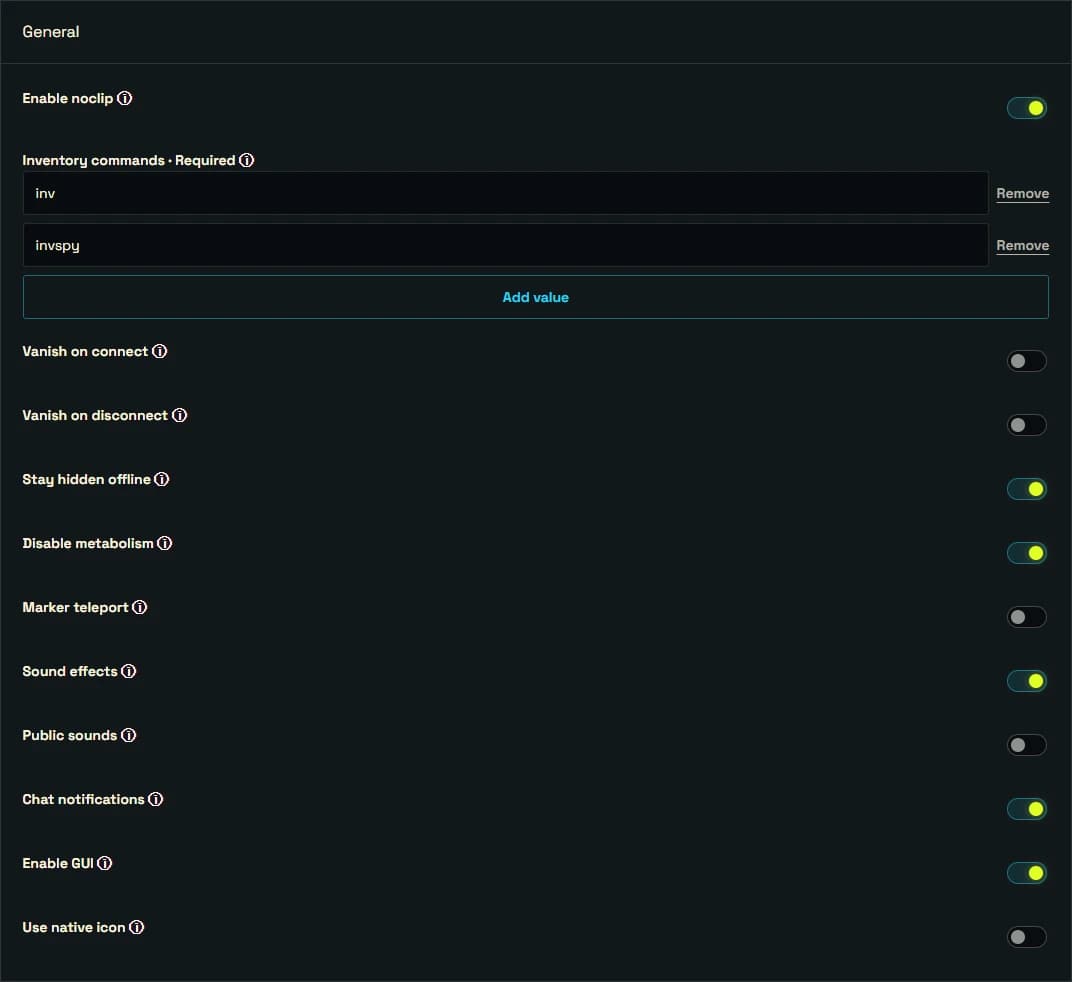
Task: Click the General section heading
Action: pos(51,32)
